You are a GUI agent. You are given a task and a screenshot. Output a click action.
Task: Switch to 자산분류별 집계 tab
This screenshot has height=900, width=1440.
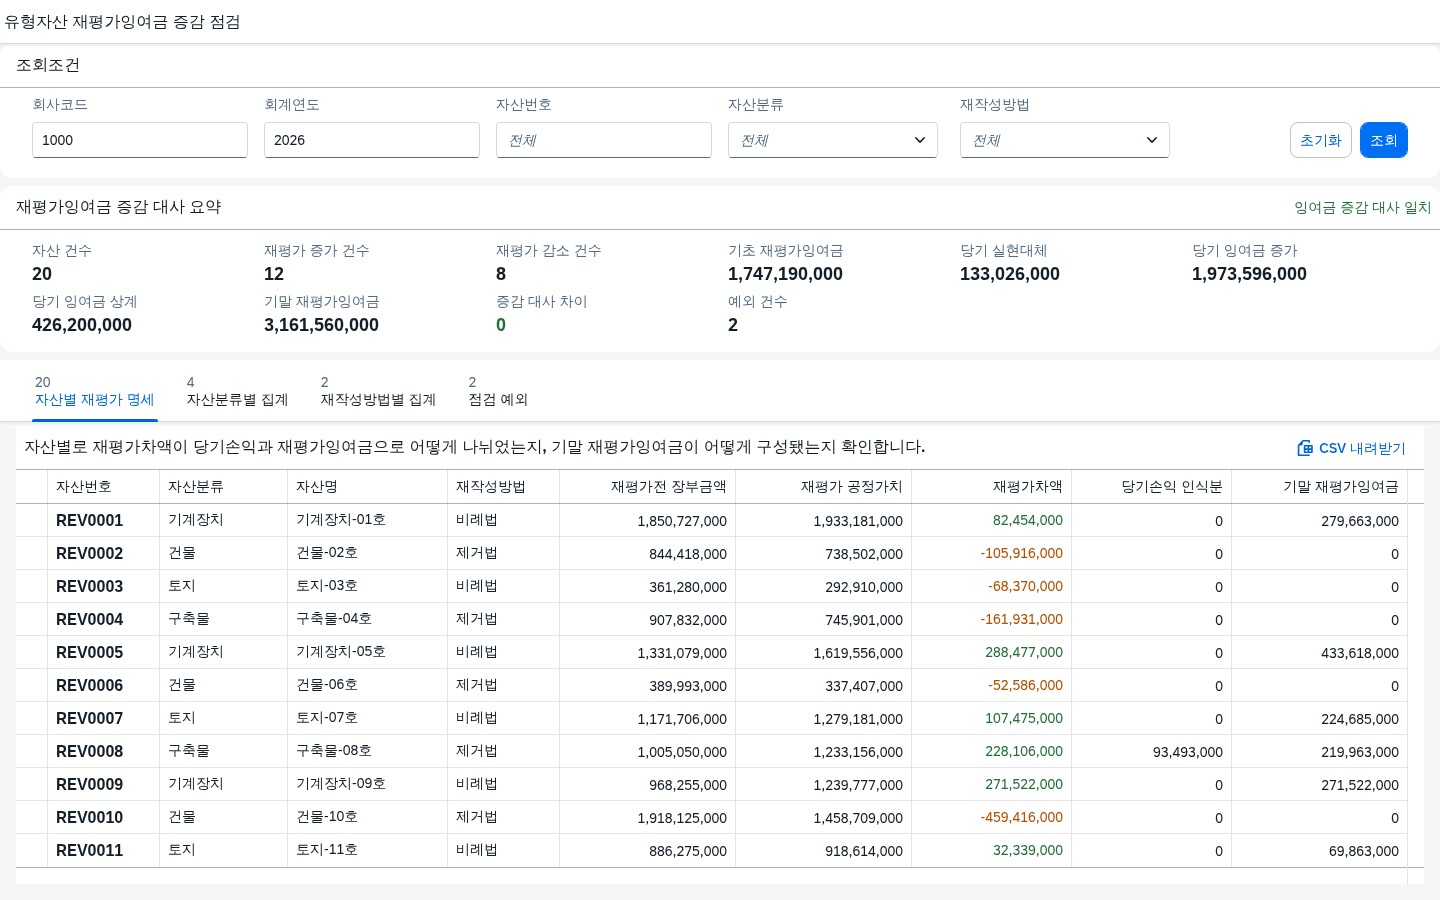(x=237, y=391)
